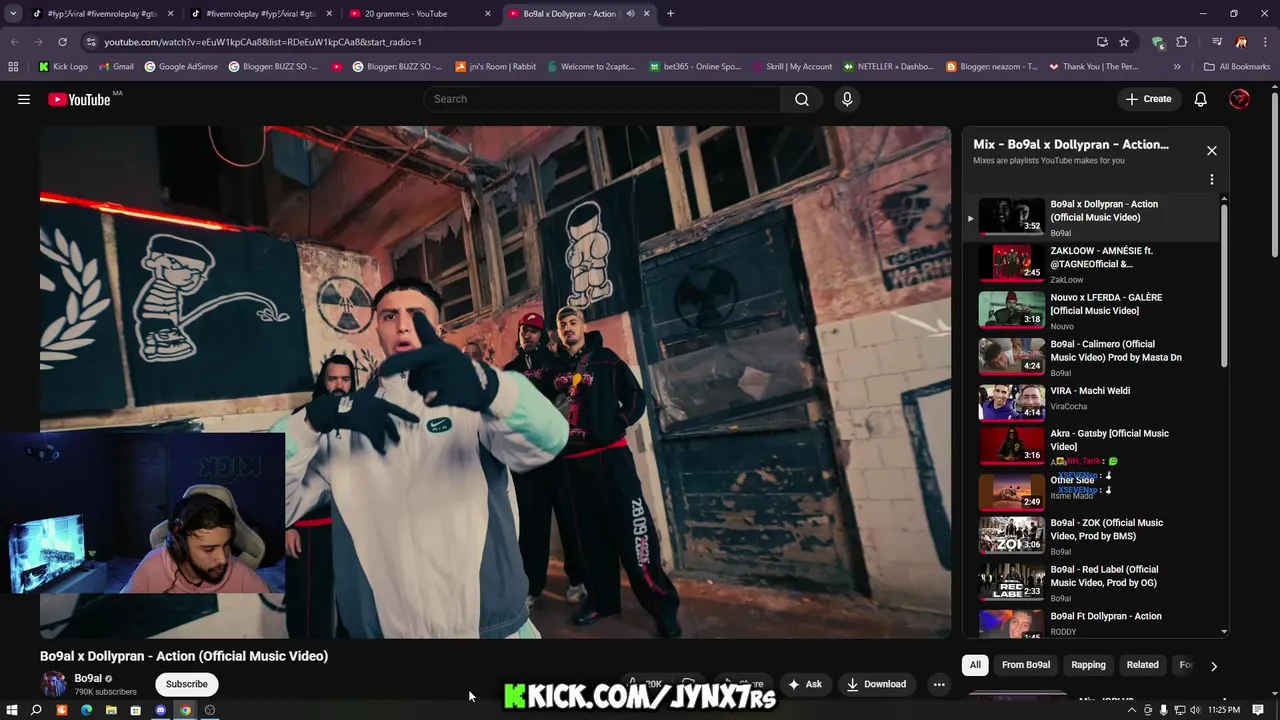Click the taskbar clock 11:25 PM
This screenshot has height=720, width=1280.
pyautogui.click(x=1224, y=710)
